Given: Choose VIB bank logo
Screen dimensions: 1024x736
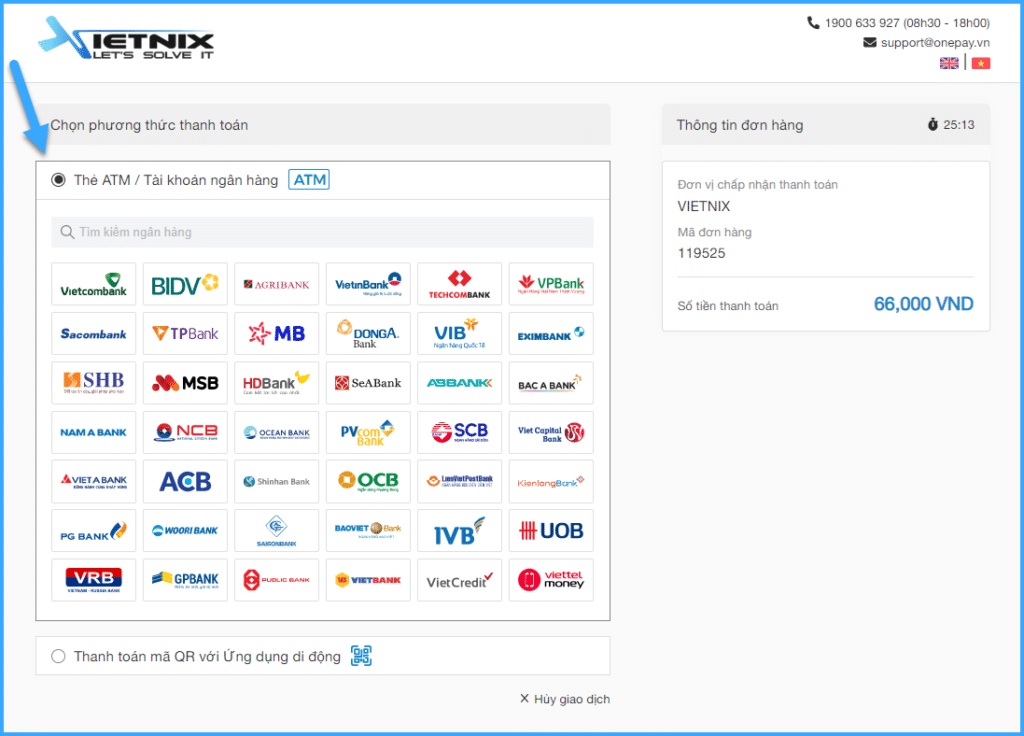Looking at the screenshot, I should pos(459,334).
